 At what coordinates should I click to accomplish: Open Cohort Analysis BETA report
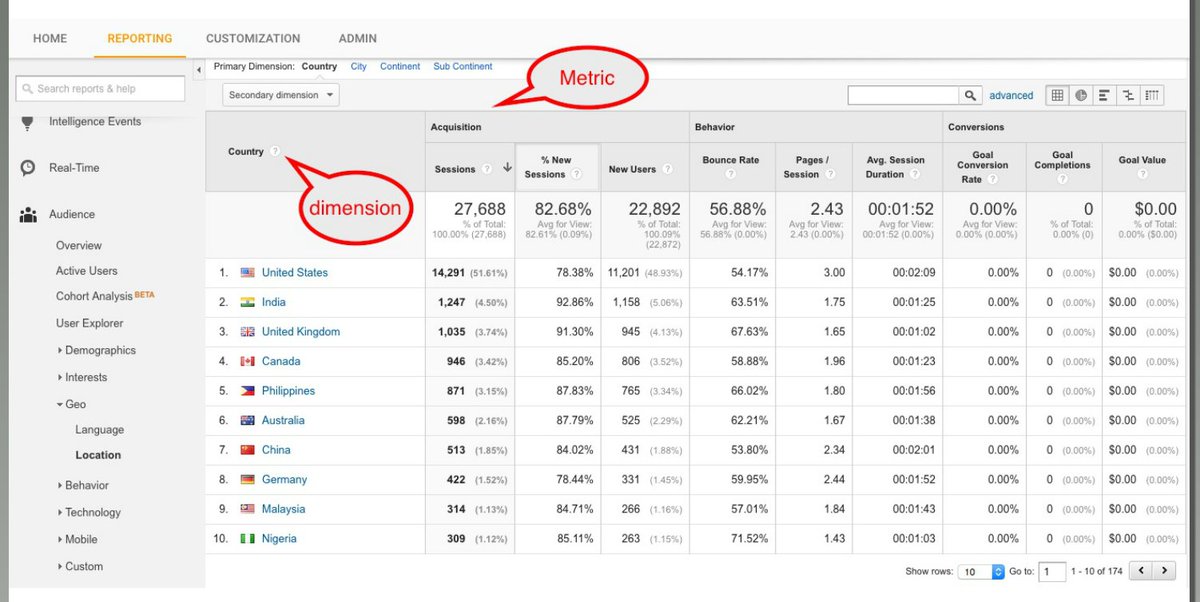tap(105, 296)
